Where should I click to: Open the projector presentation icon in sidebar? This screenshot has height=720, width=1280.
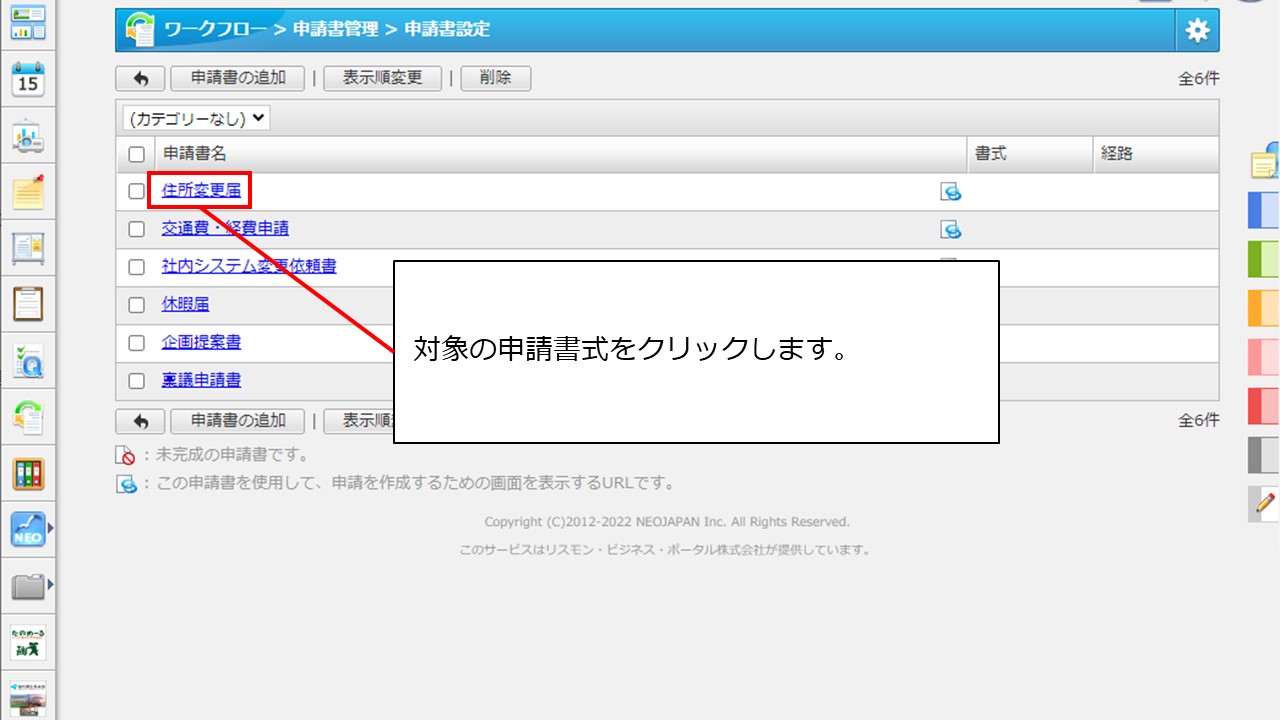pos(28,136)
